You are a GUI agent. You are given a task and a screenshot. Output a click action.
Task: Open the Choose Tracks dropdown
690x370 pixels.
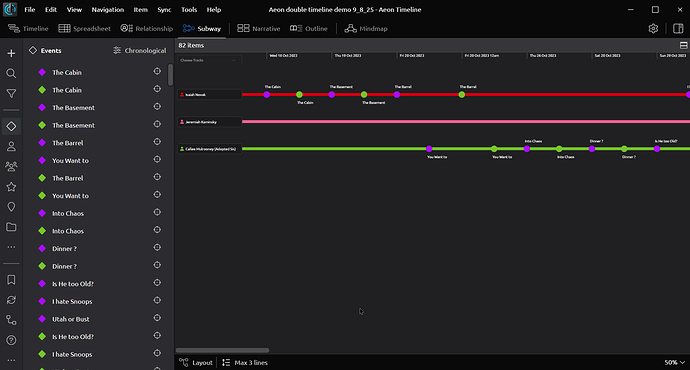pos(209,60)
